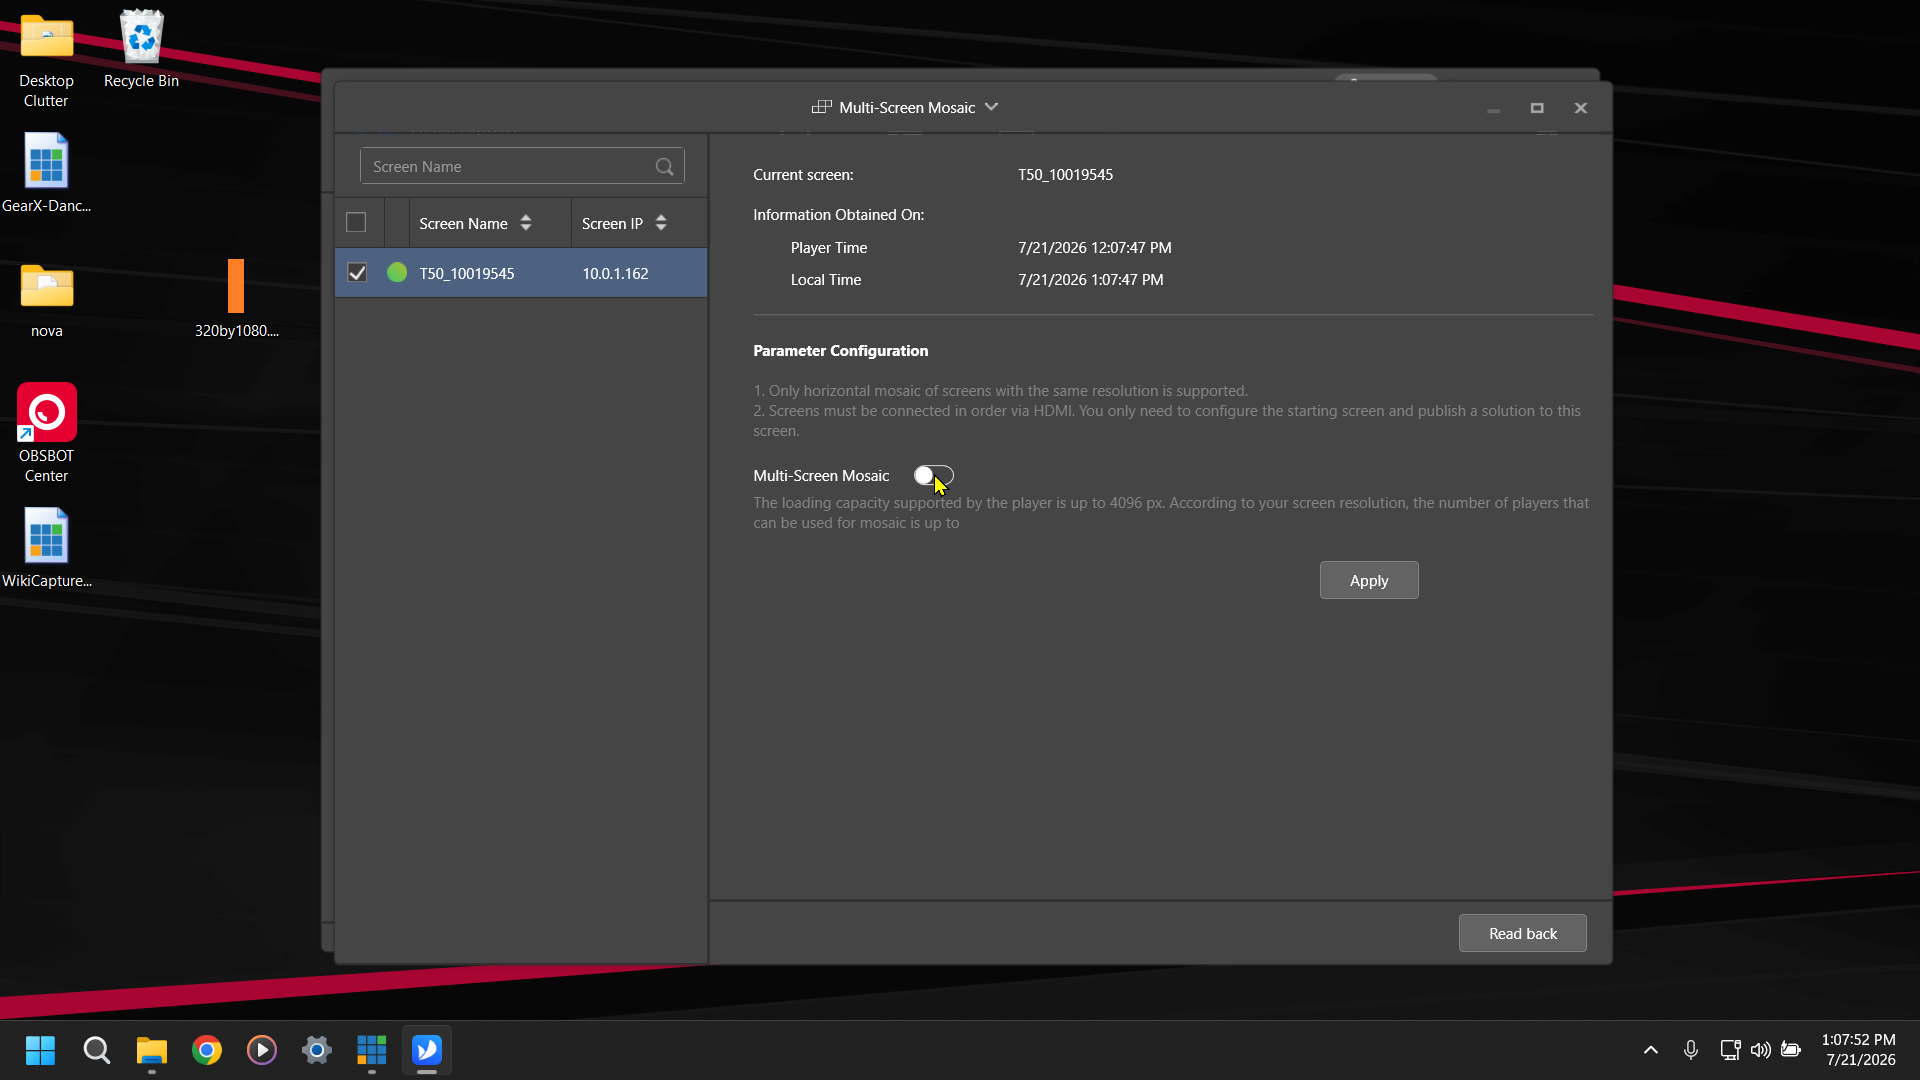Open the OBSBOT Center desktop shortcut
The height and width of the screenshot is (1080, 1920).
[46, 433]
